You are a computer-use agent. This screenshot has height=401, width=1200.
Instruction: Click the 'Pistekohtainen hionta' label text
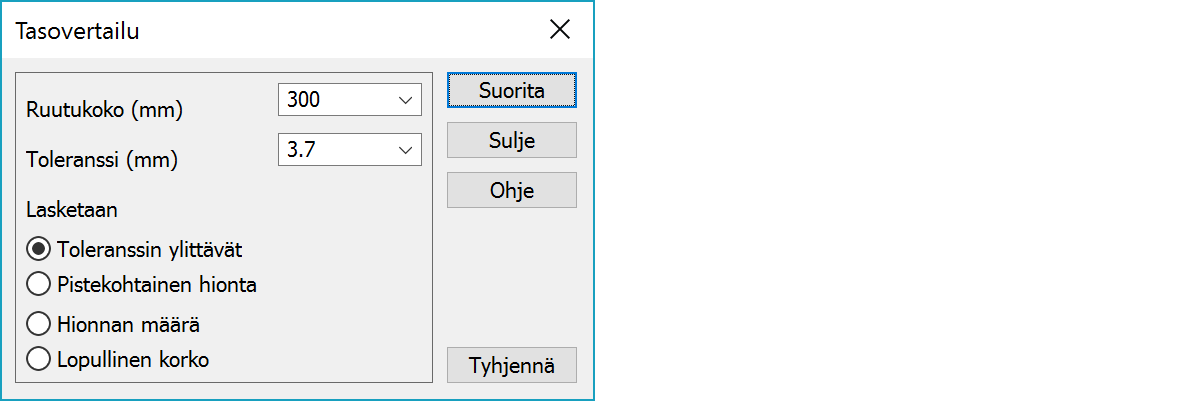click(157, 285)
